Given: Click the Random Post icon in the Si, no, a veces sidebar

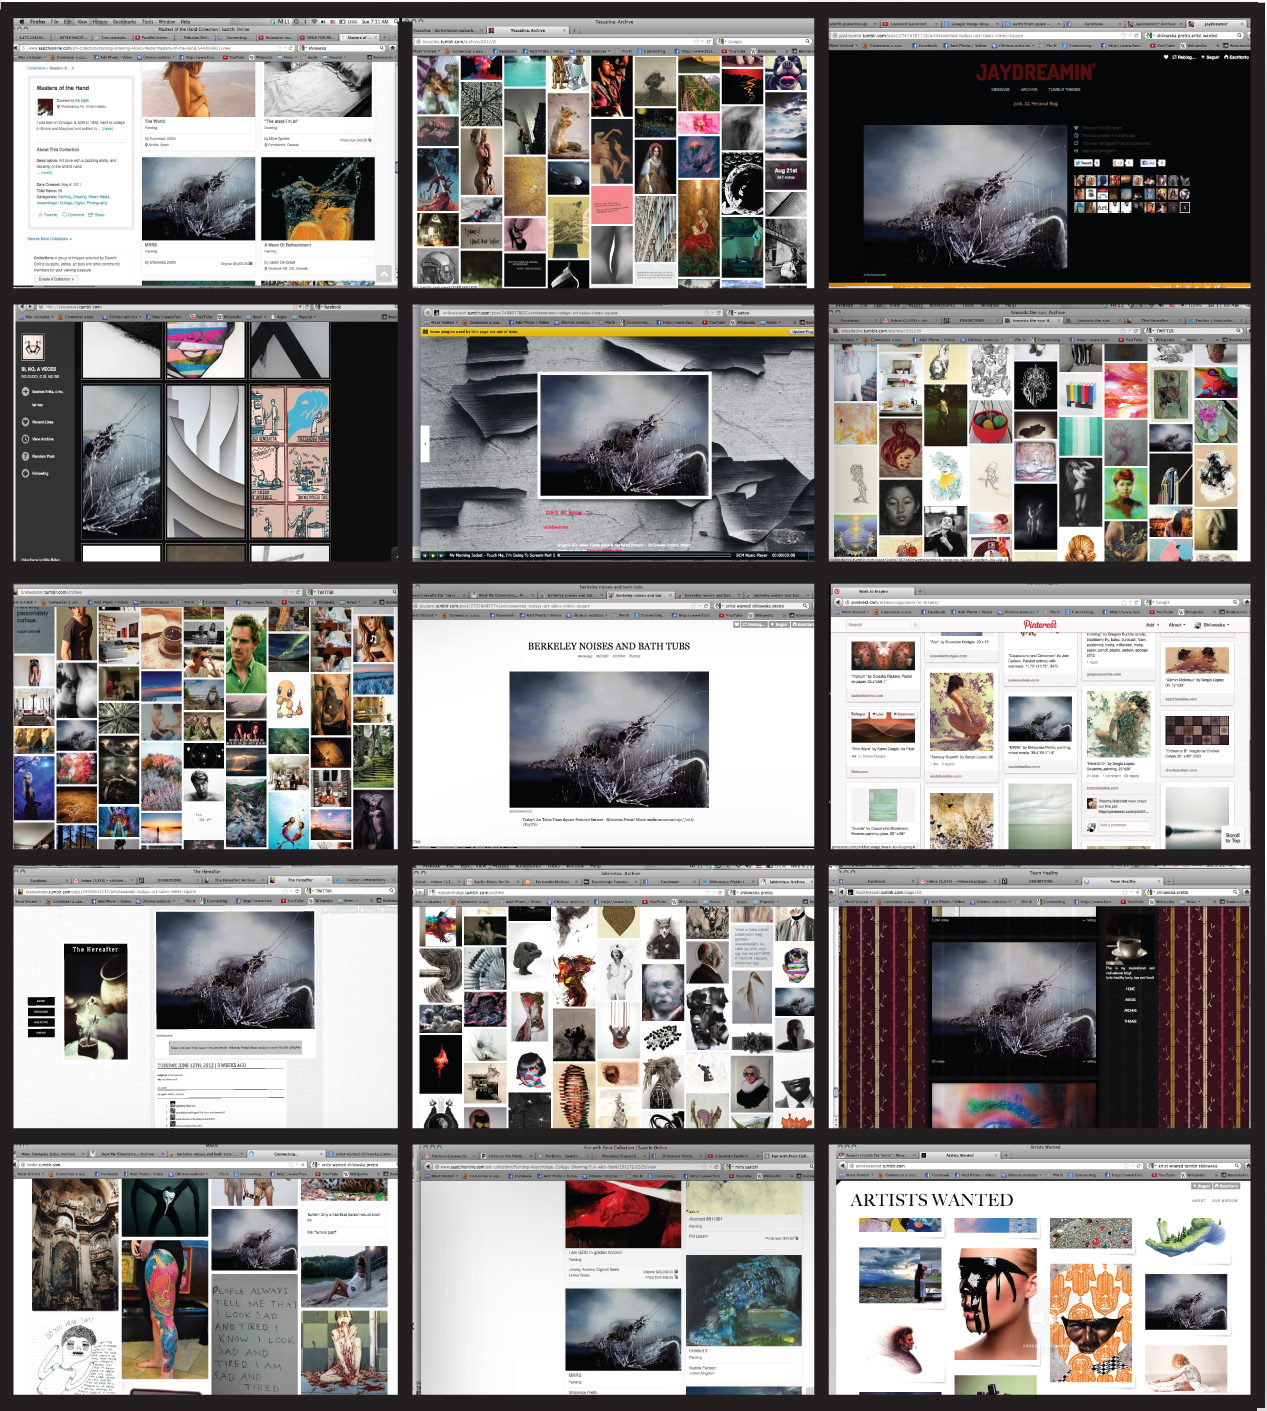Looking at the screenshot, I should pyautogui.click(x=25, y=456).
